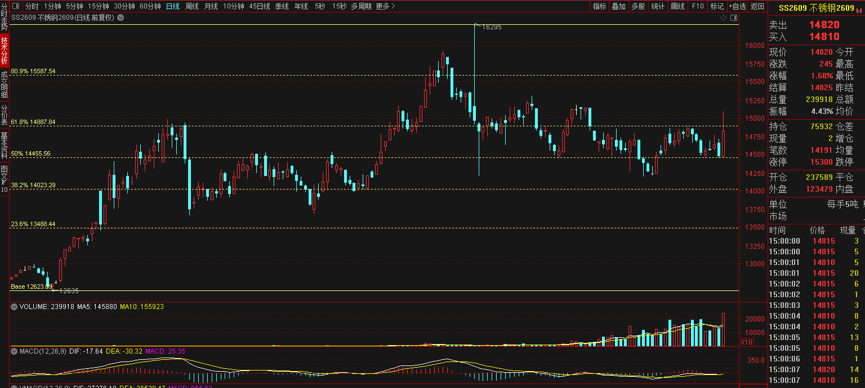Viewport: 865px width, 388px height.
Task: Click the 38.2% 14023.29 Fibonacci label
Action: pyautogui.click(x=34, y=185)
